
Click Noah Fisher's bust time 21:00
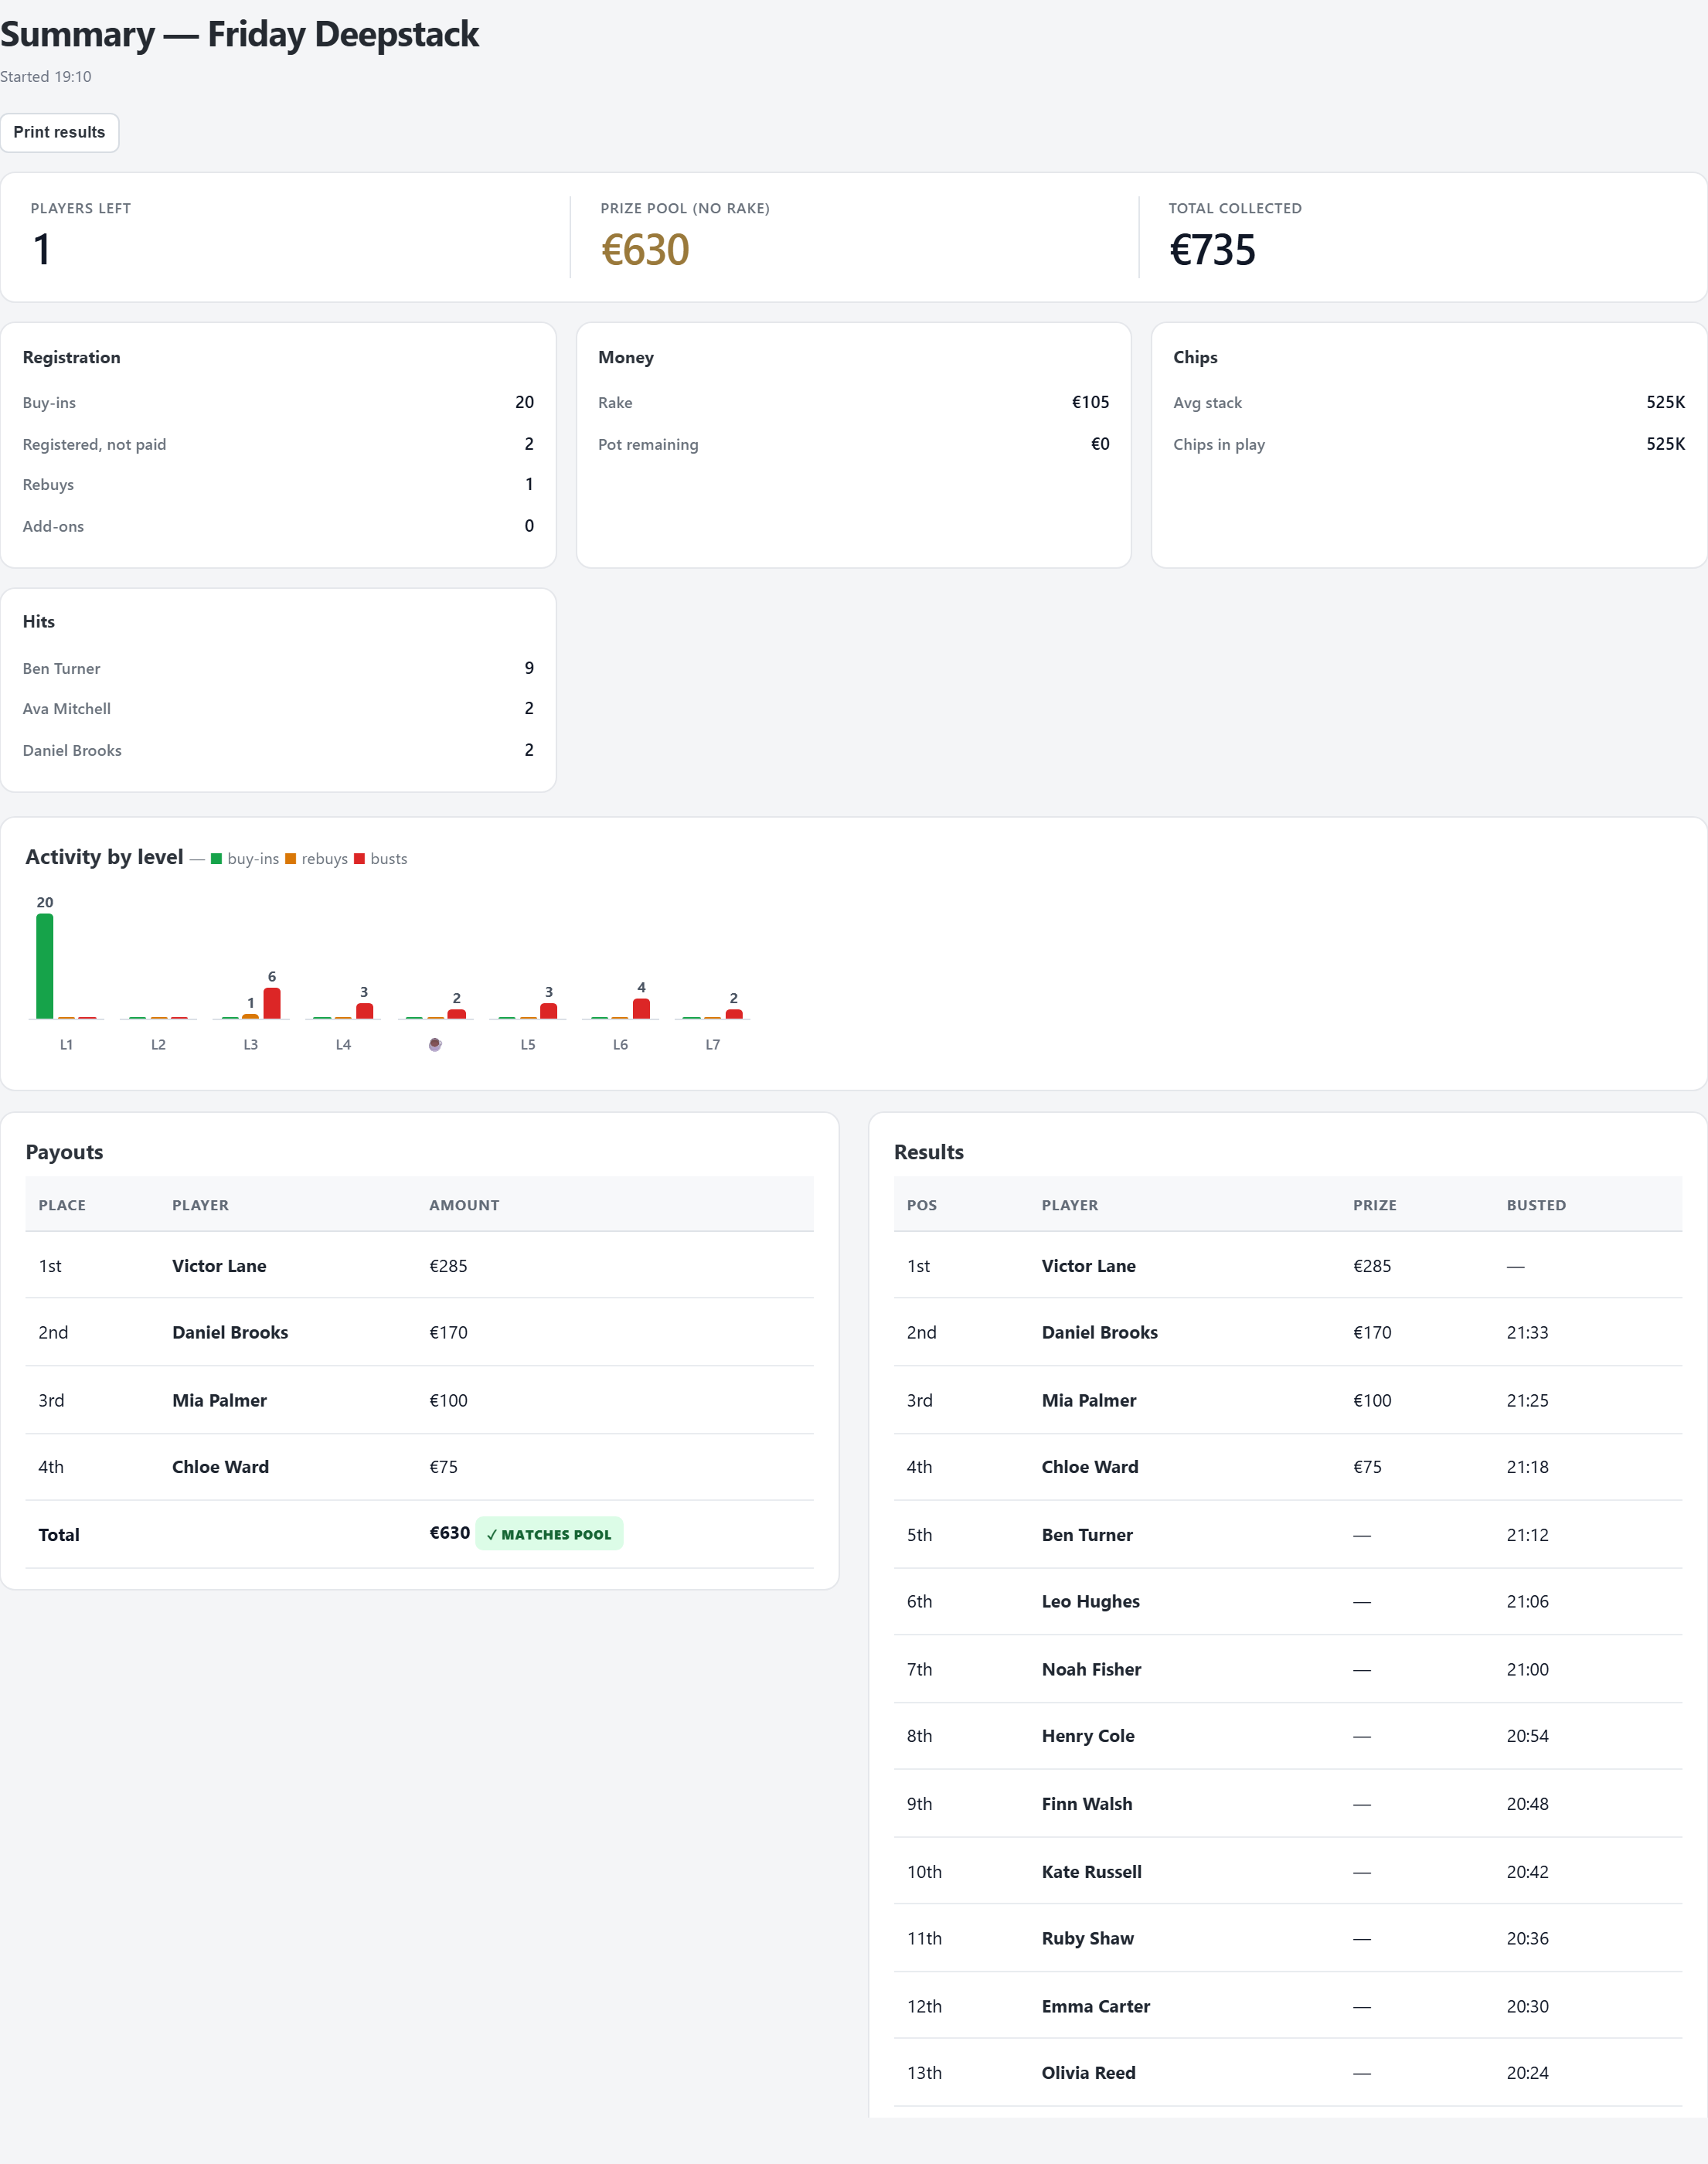(x=1527, y=1669)
